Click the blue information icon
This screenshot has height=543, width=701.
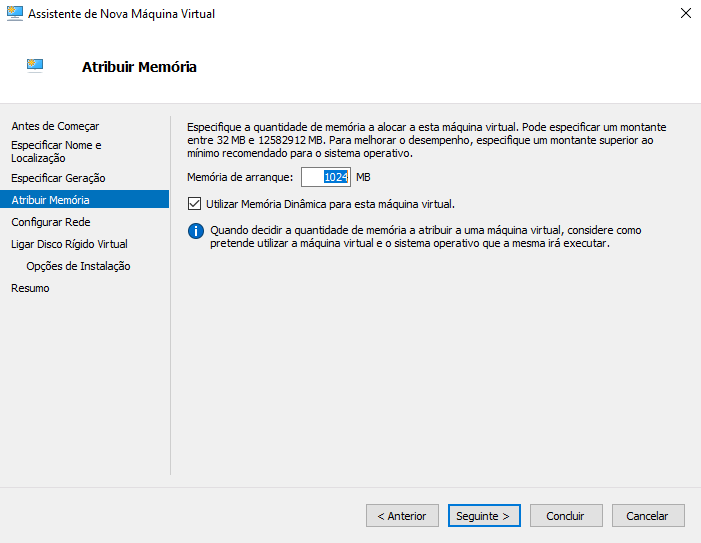point(196,231)
